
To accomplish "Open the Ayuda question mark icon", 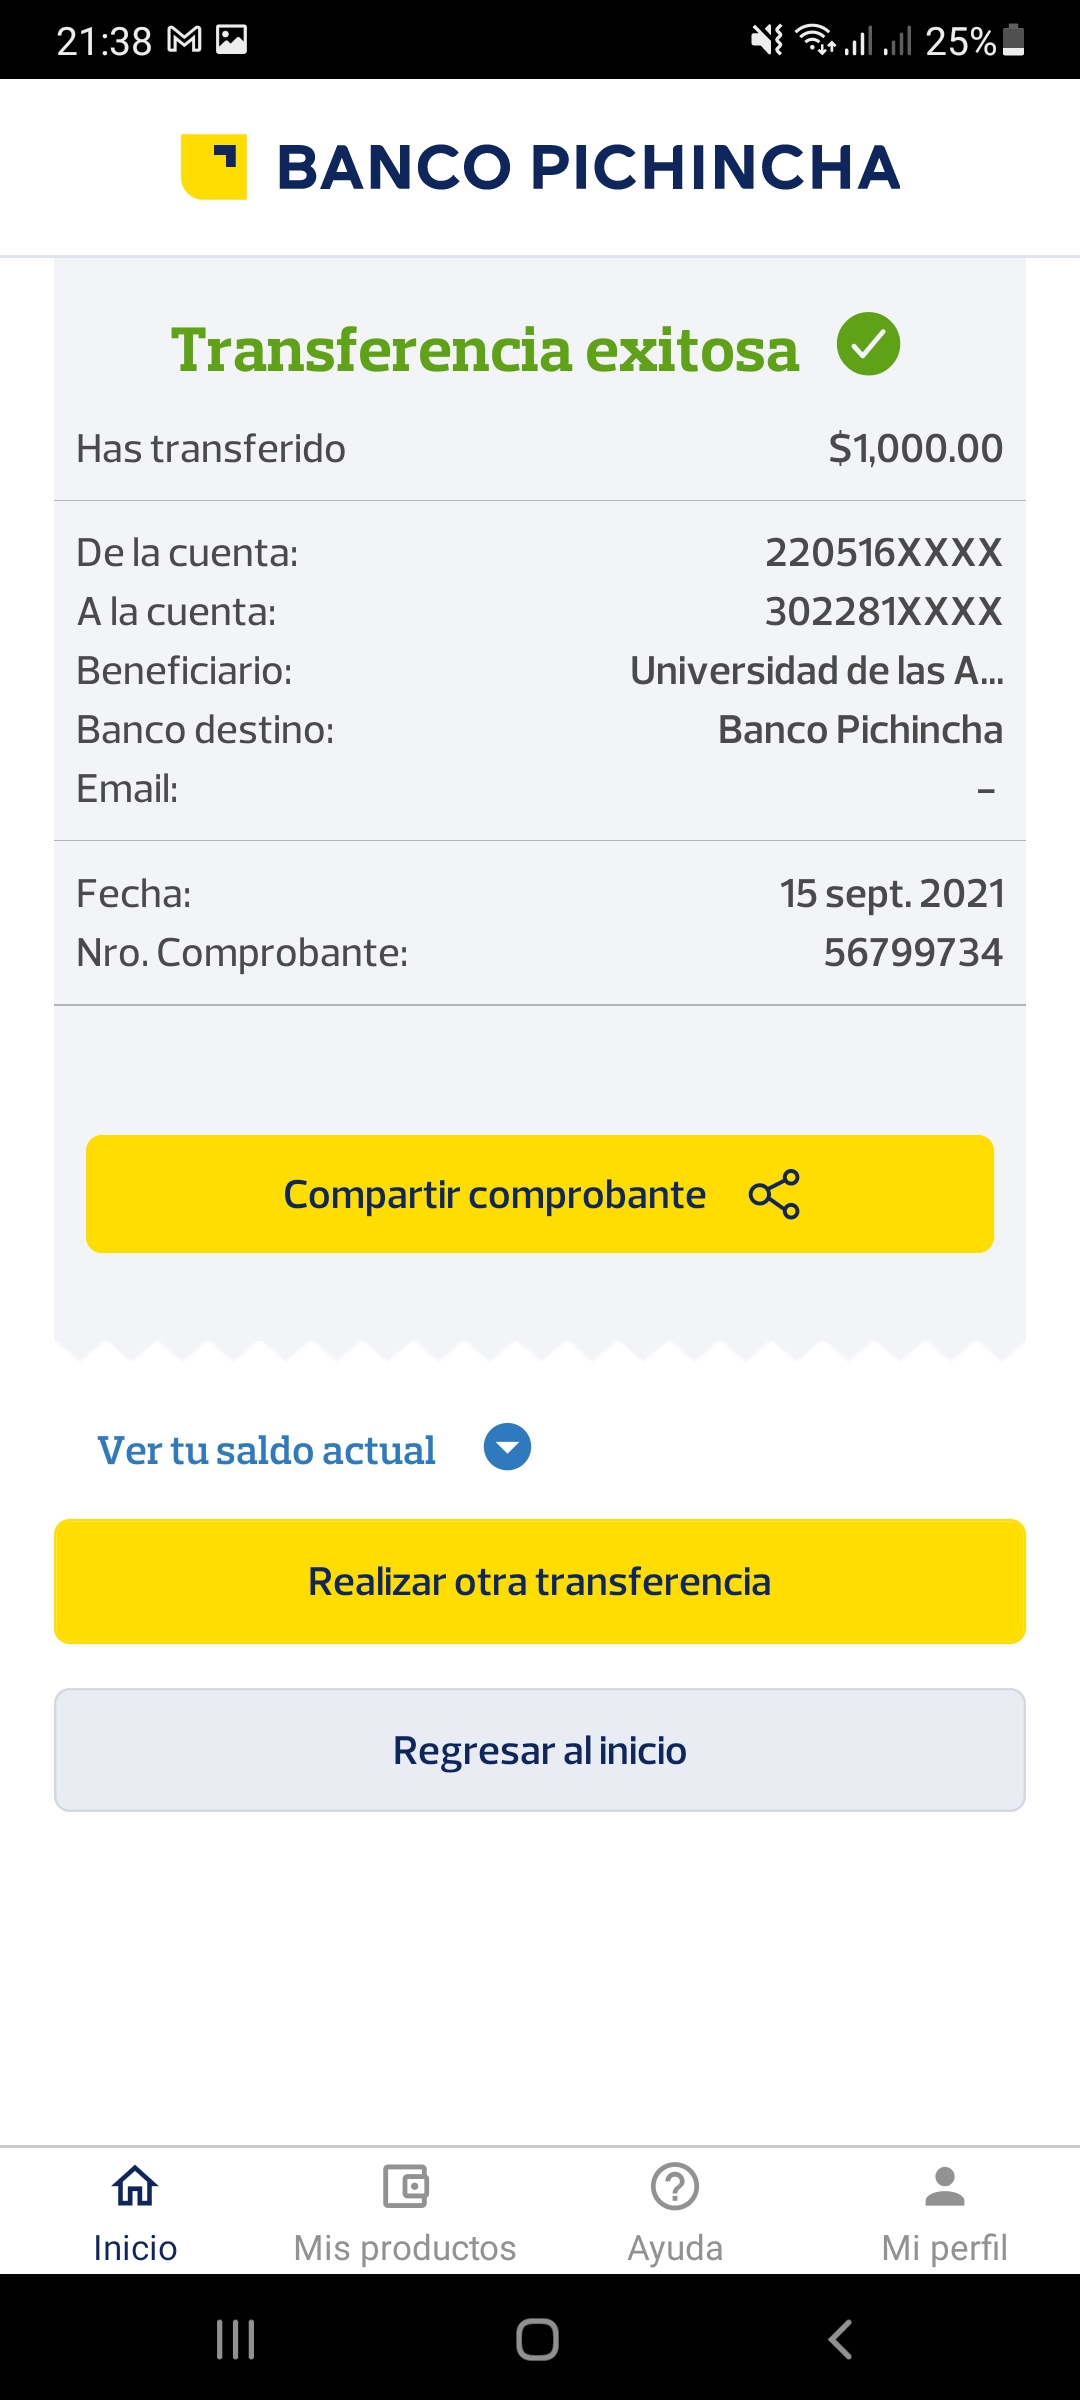I will (x=675, y=2186).
